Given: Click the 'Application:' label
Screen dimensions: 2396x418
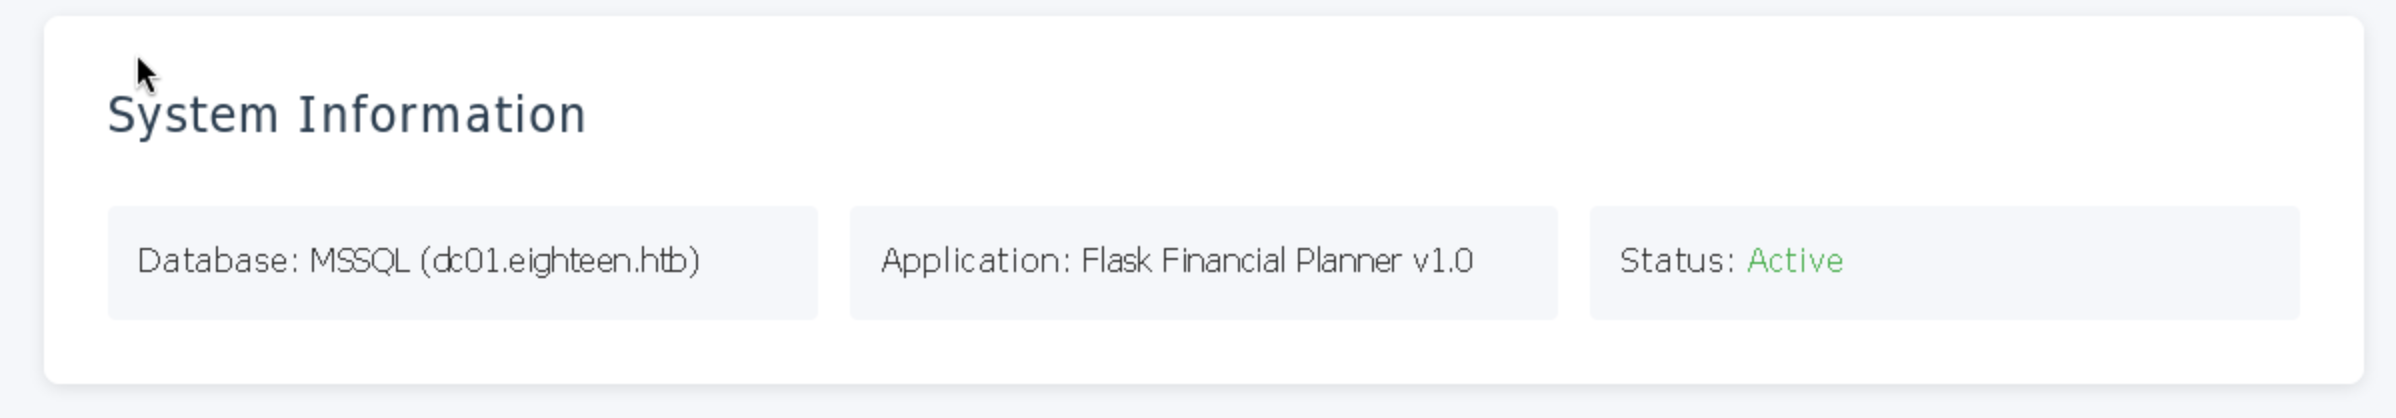Looking at the screenshot, I should click(975, 261).
